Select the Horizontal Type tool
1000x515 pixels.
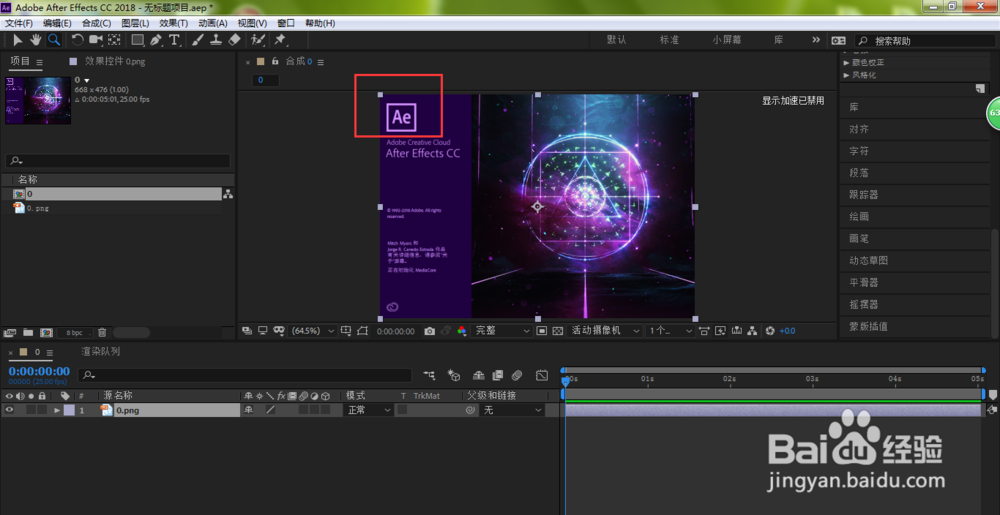click(174, 40)
